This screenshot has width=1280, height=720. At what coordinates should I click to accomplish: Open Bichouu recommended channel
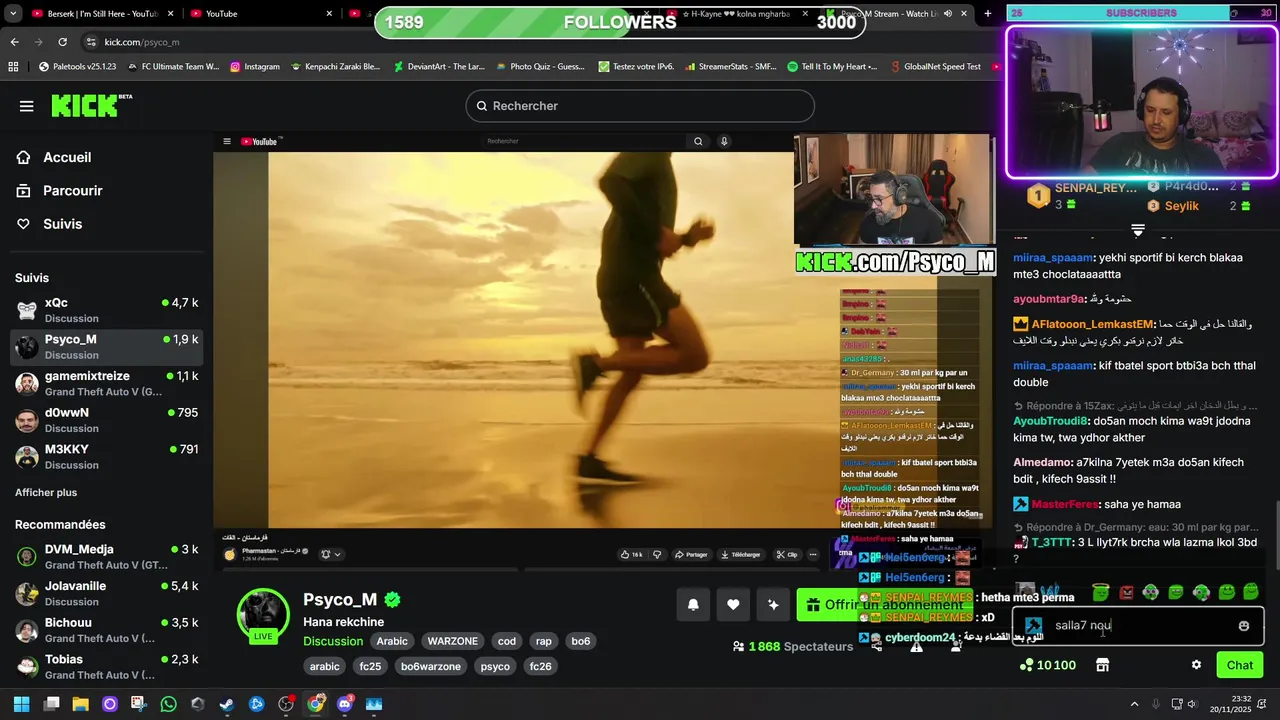coord(106,630)
